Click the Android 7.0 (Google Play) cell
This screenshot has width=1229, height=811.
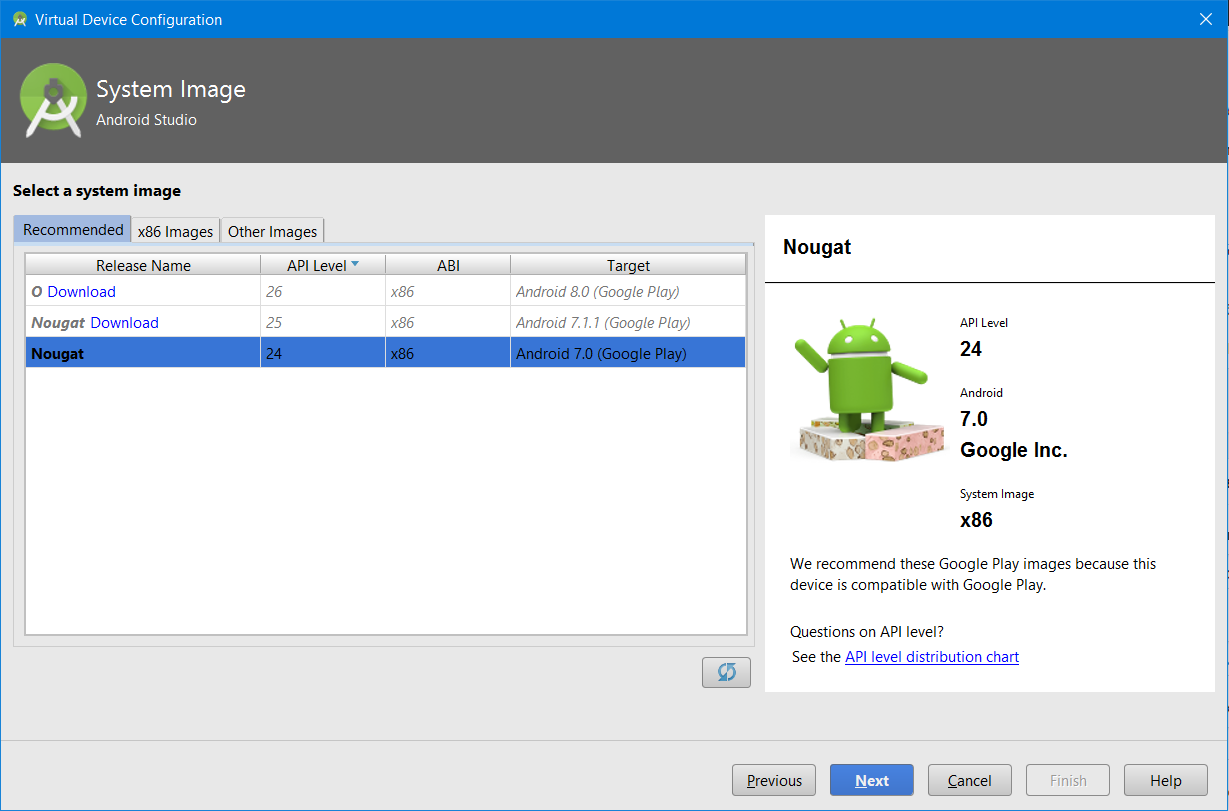(x=628, y=353)
